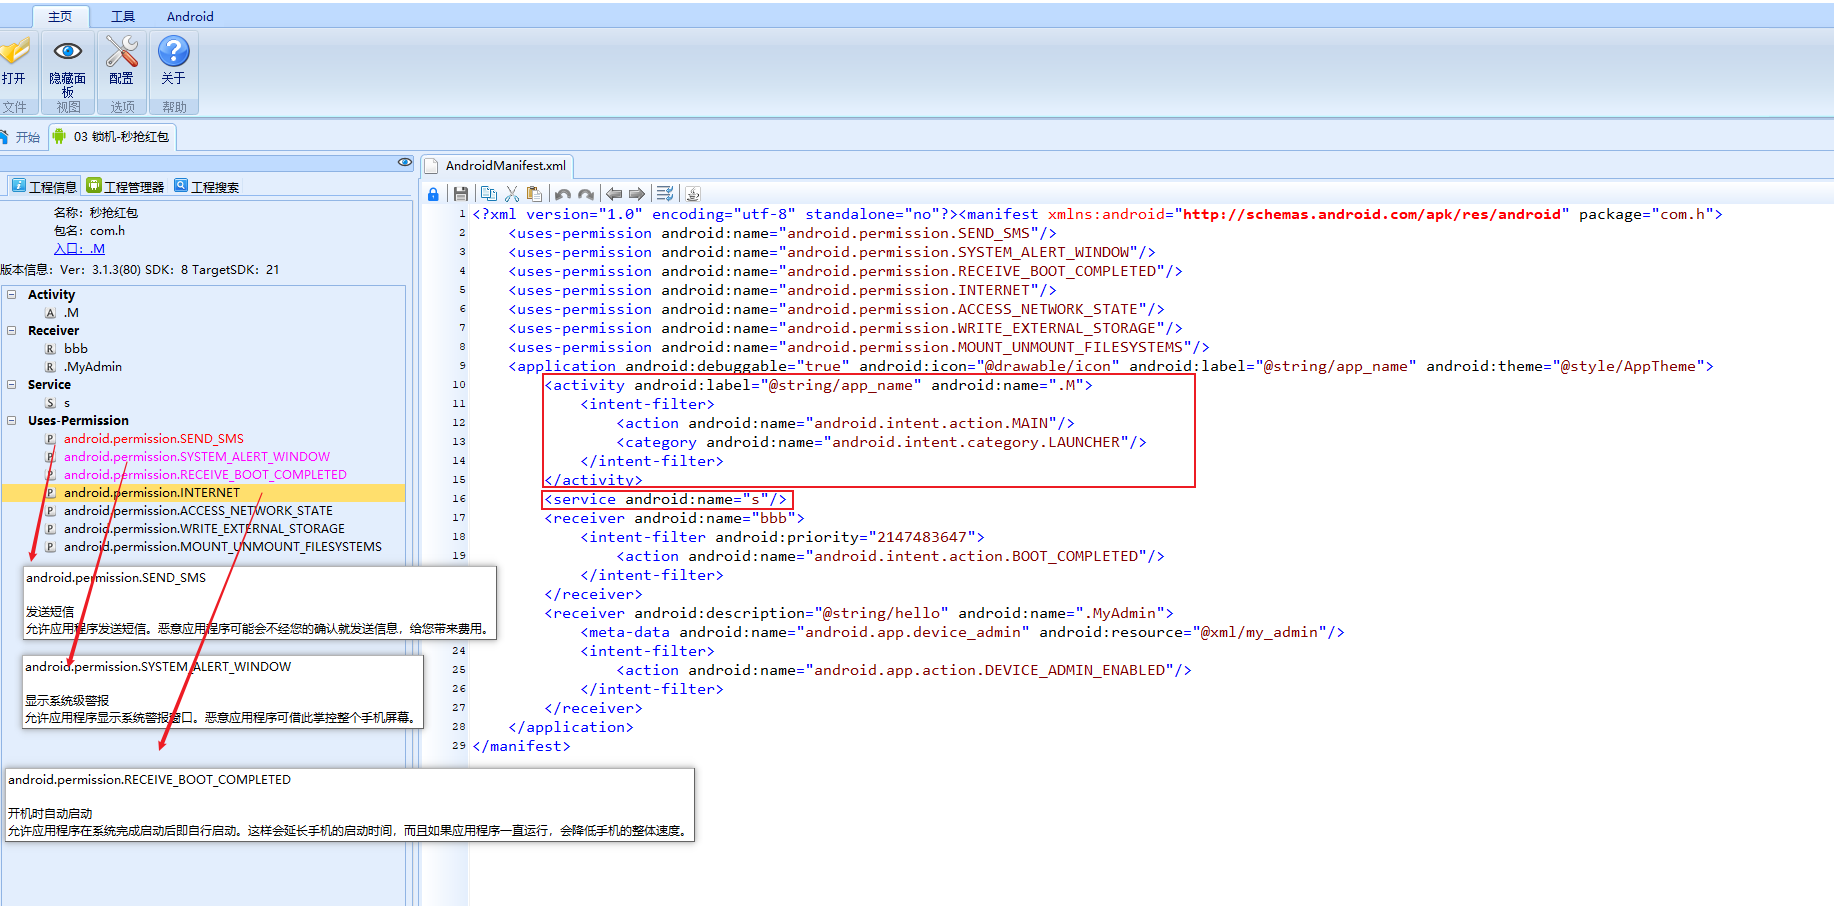
Task: Switch to the 主页 ribbon tab
Action: (x=60, y=17)
